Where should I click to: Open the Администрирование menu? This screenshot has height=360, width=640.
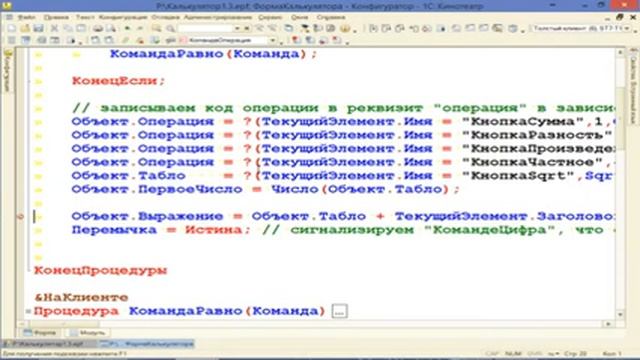tap(218, 17)
